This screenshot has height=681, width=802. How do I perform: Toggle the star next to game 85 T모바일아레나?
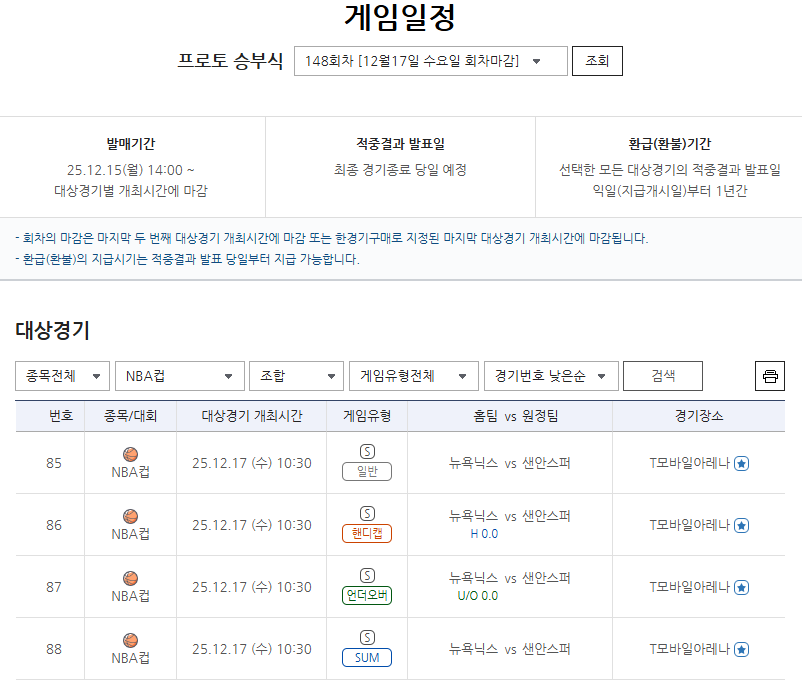coord(740,464)
